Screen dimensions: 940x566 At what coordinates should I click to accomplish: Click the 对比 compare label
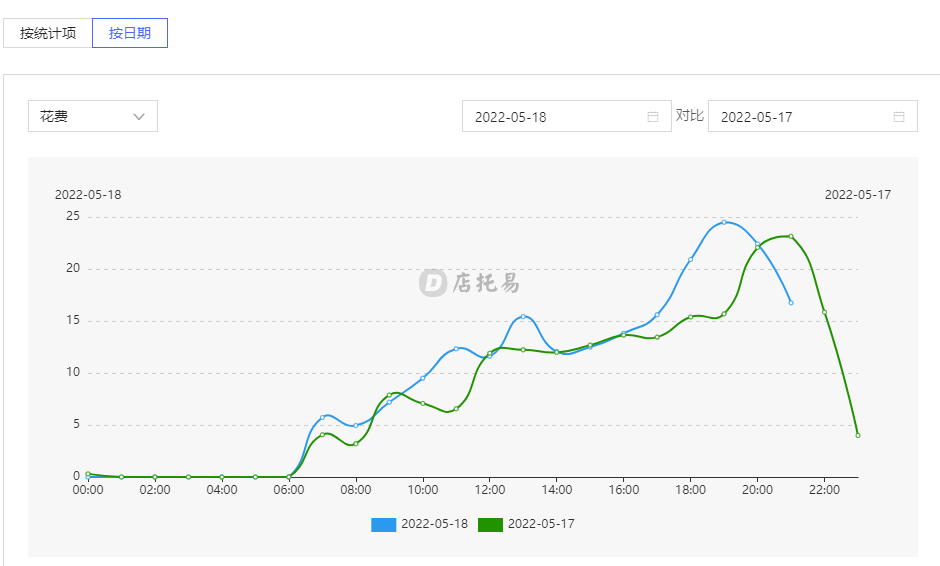click(x=689, y=115)
